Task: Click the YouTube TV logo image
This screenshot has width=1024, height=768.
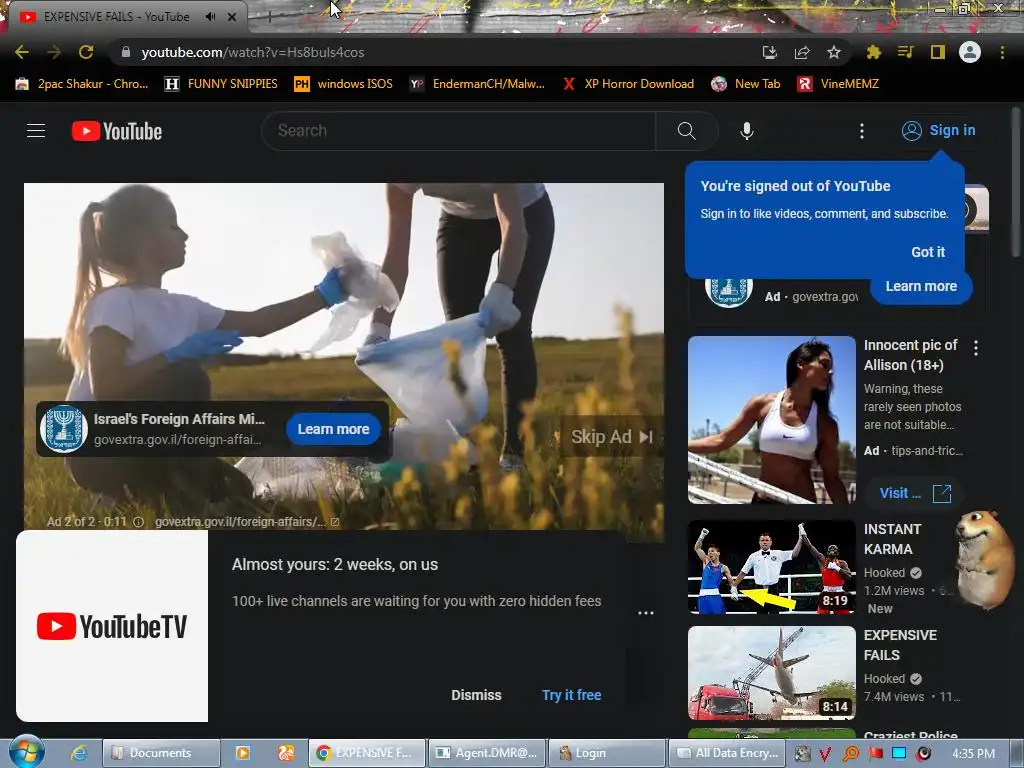Action: click(112, 626)
